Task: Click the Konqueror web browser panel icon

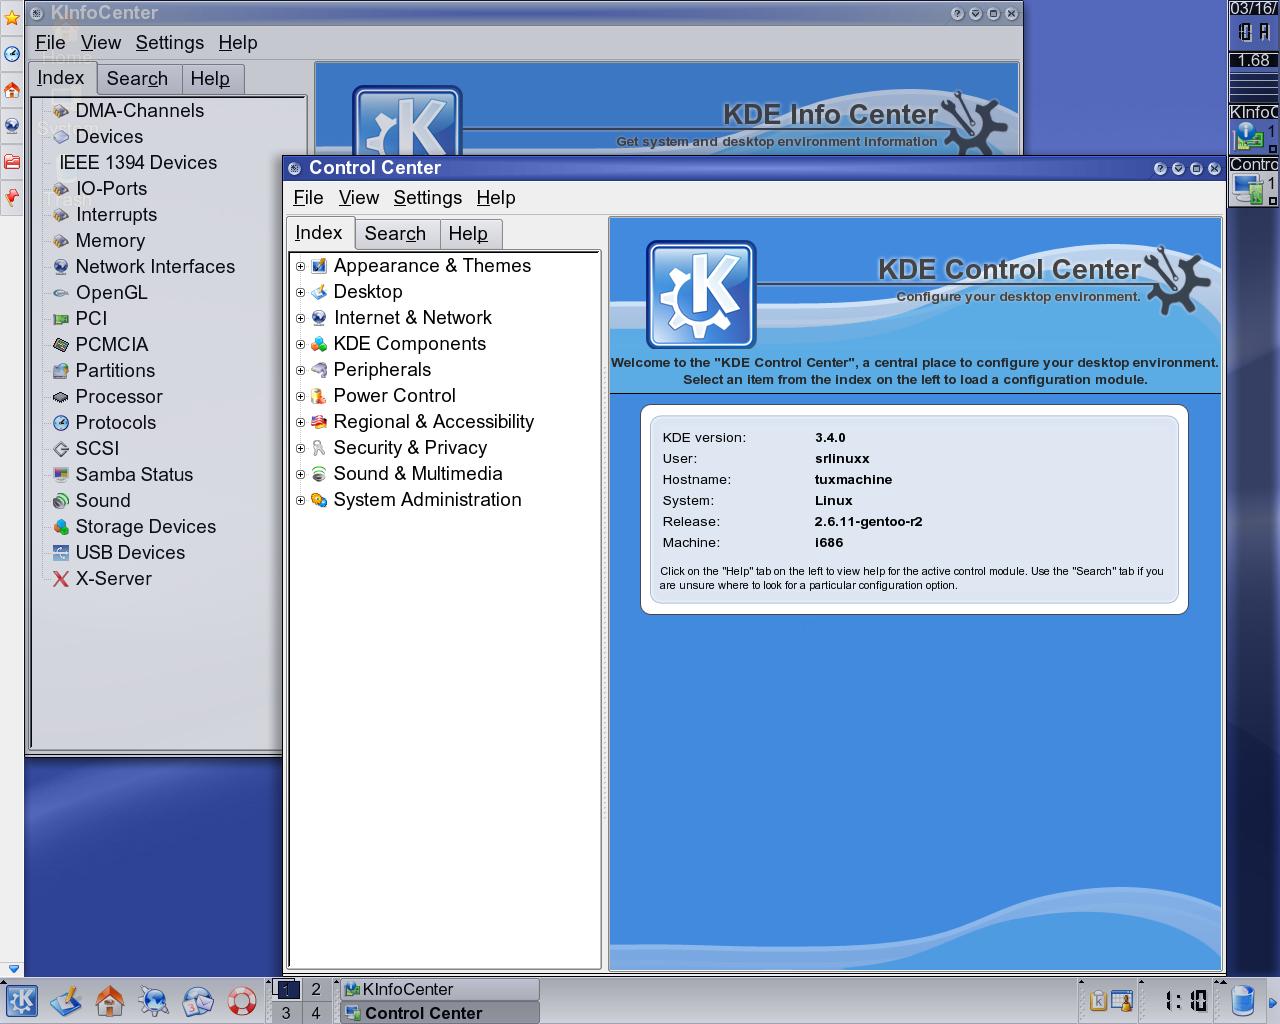Action: click(154, 1000)
